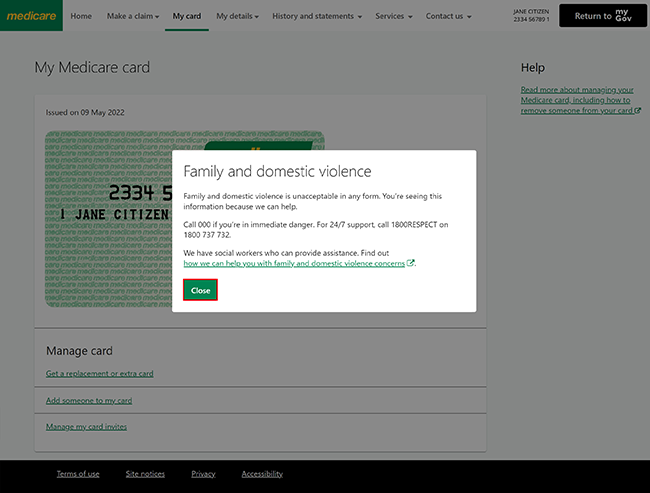Screen dimensions: 650x493
Task: Click external link icon after domestic violence link
Action: [410, 263]
